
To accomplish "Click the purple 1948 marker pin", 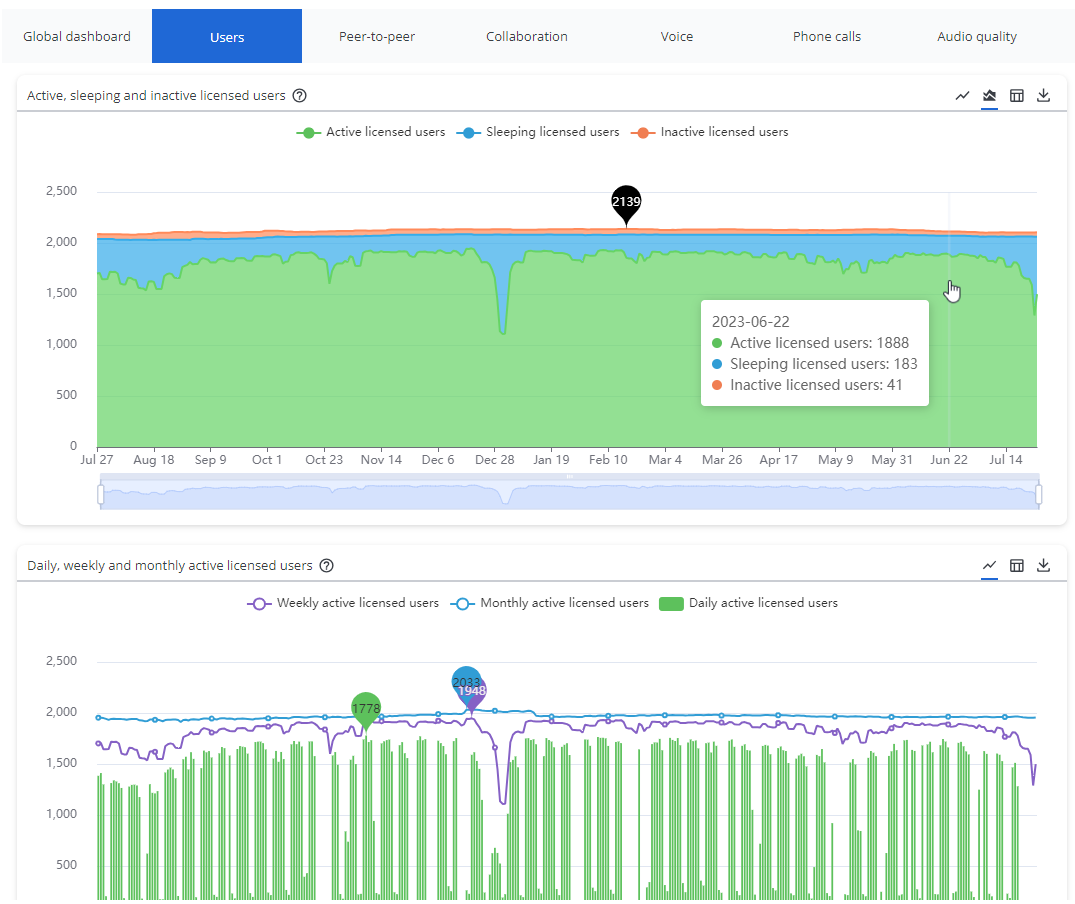I will pos(474,692).
